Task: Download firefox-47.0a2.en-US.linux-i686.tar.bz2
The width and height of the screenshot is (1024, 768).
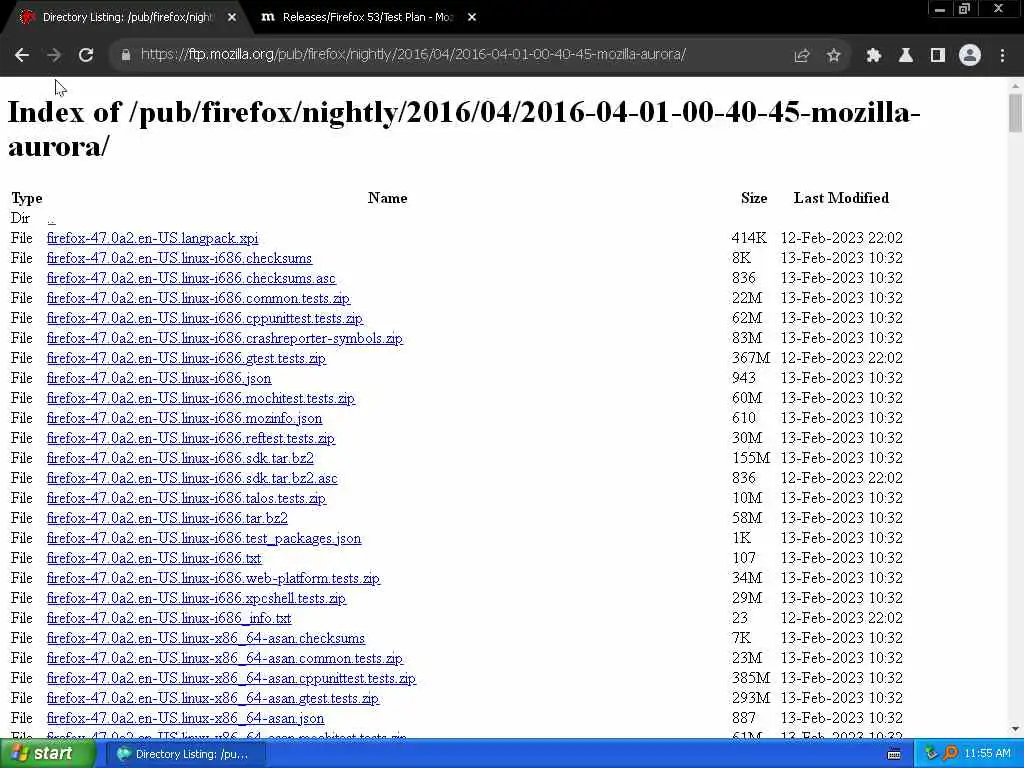Action: click(167, 519)
